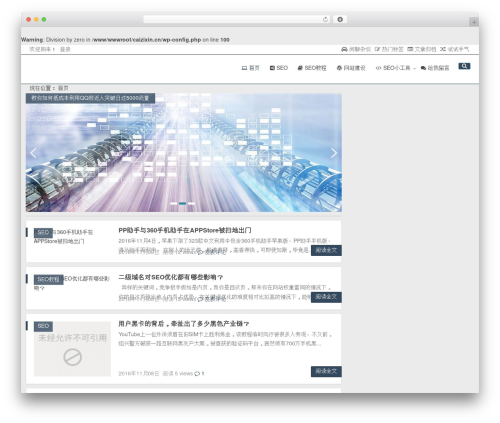Screen dimensions: 500x423
Task: Select the third carousel indicator dot
Action: (191, 203)
